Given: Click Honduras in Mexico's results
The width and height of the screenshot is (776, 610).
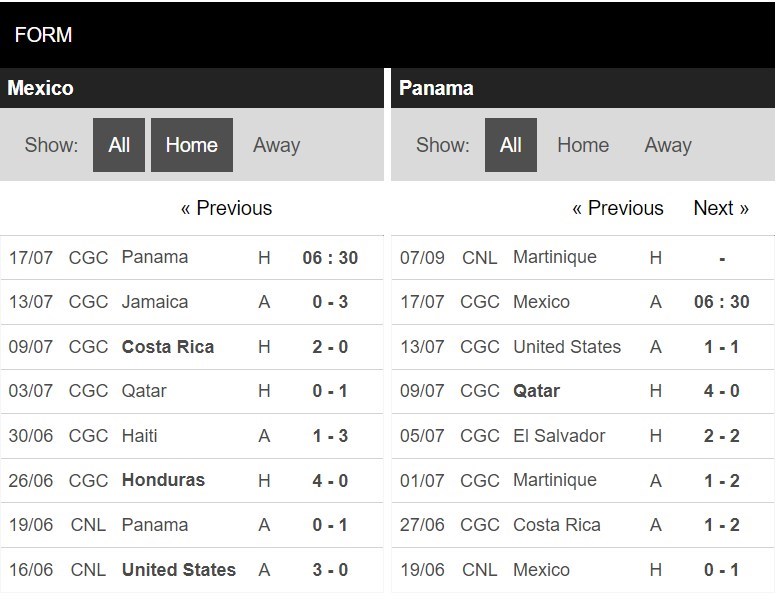Looking at the screenshot, I should (x=163, y=480).
